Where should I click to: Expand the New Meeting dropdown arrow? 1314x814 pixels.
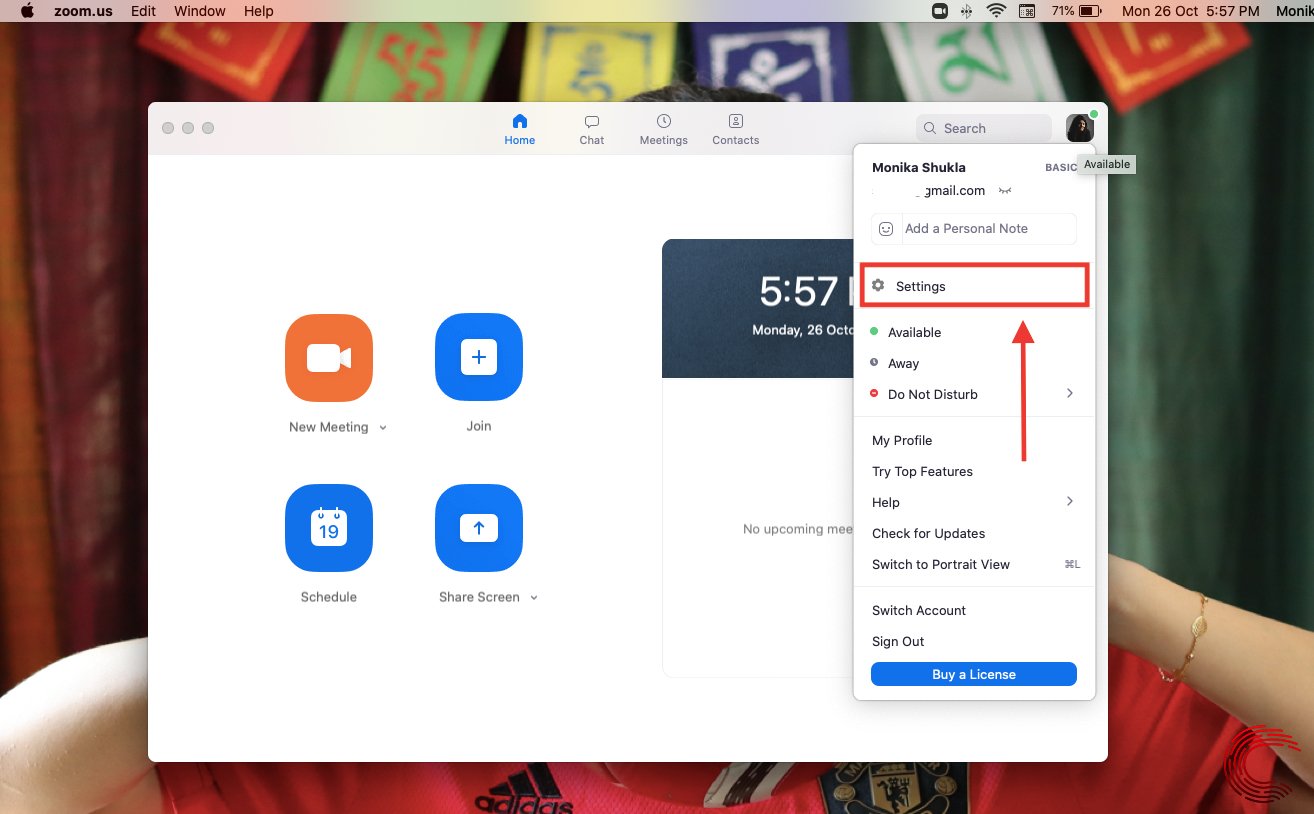tap(382, 427)
